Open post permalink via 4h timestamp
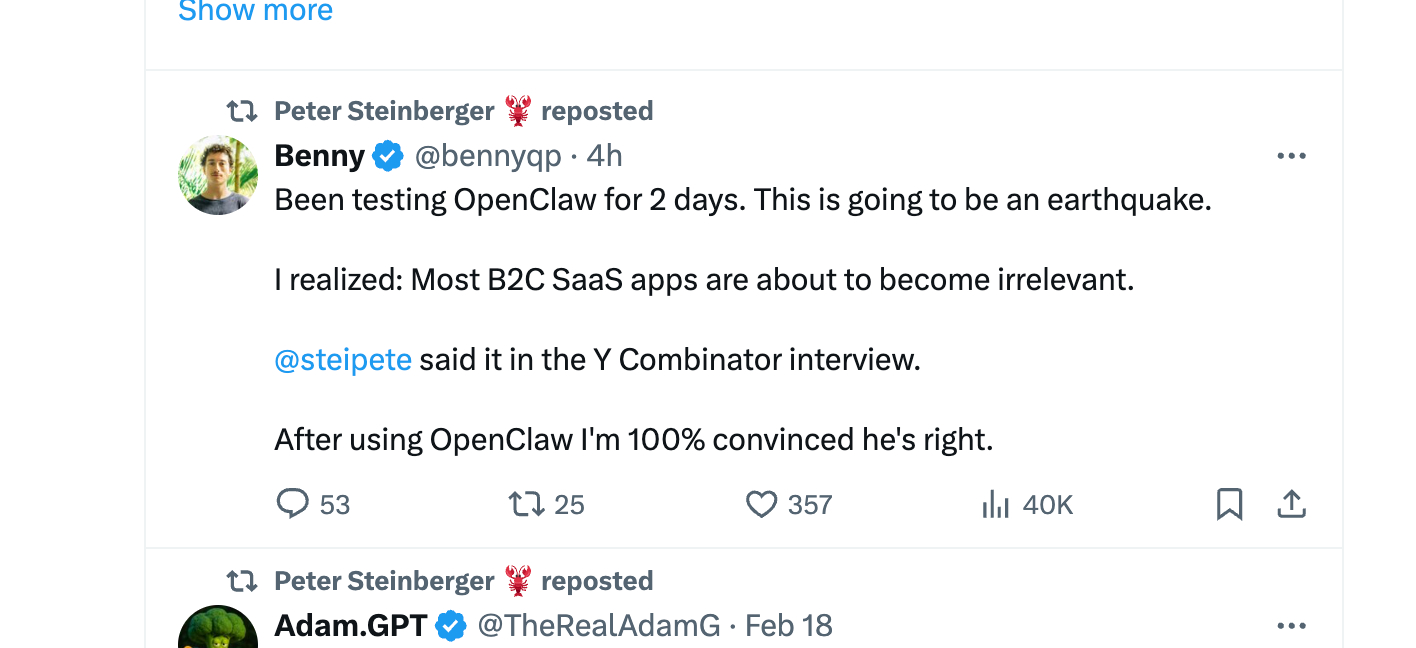Image resolution: width=1416 pixels, height=648 pixels. 604,156
